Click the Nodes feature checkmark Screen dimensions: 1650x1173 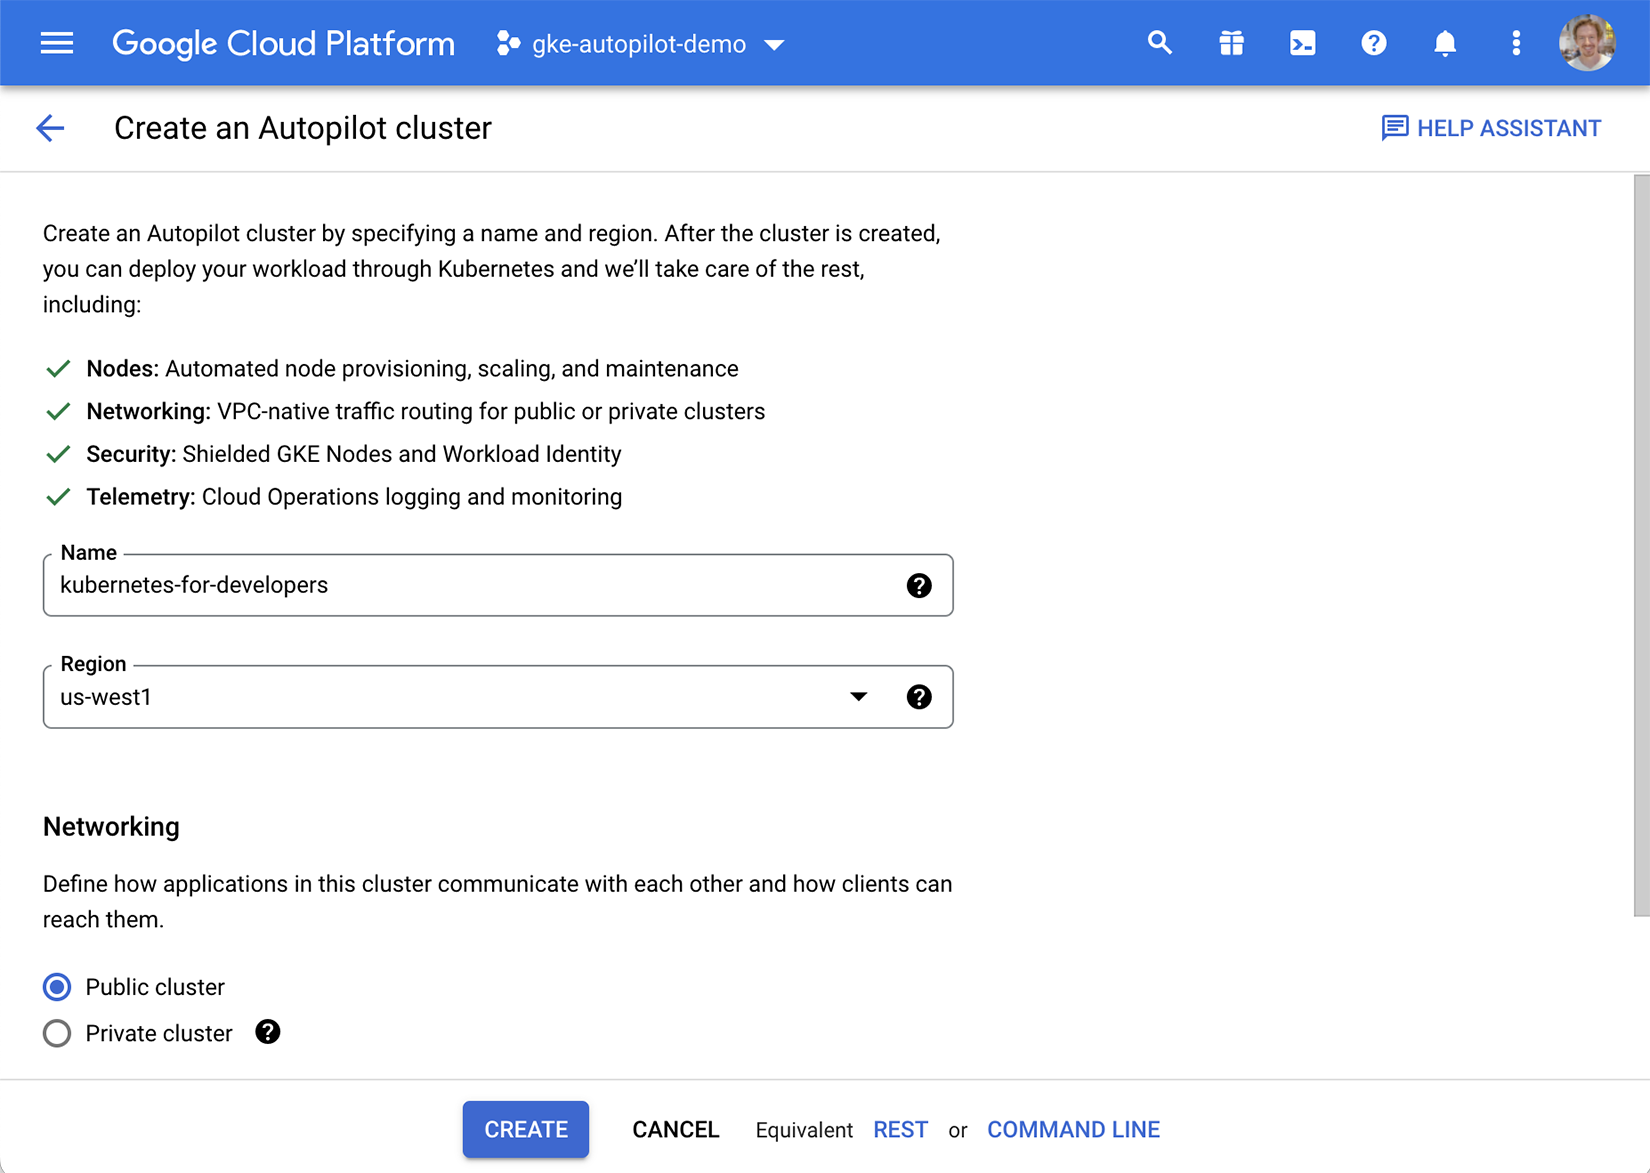tap(58, 369)
